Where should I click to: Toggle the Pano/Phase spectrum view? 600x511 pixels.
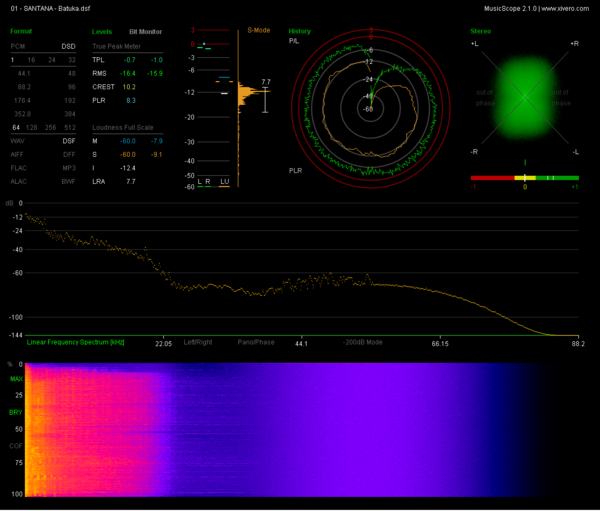256,342
